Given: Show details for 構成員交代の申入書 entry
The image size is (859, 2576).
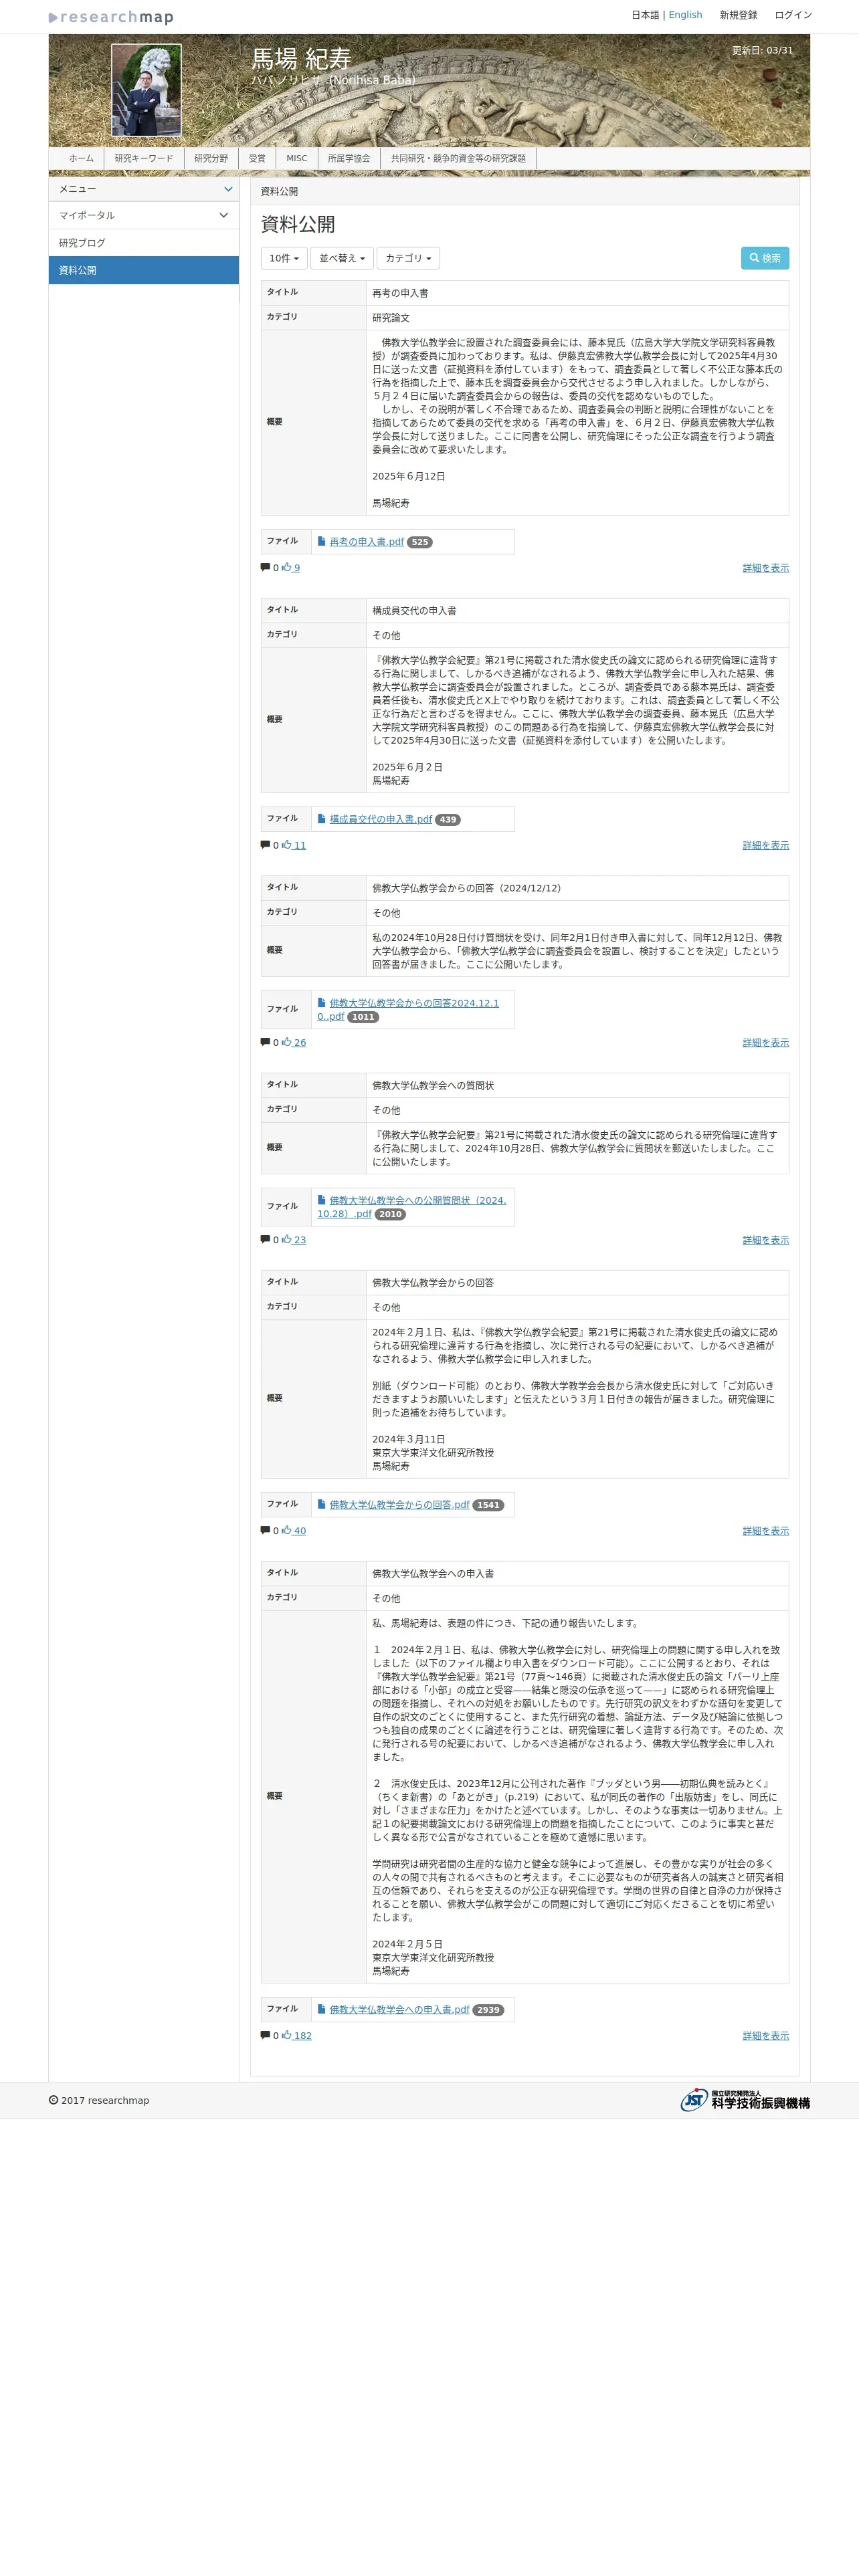Looking at the screenshot, I should [765, 845].
